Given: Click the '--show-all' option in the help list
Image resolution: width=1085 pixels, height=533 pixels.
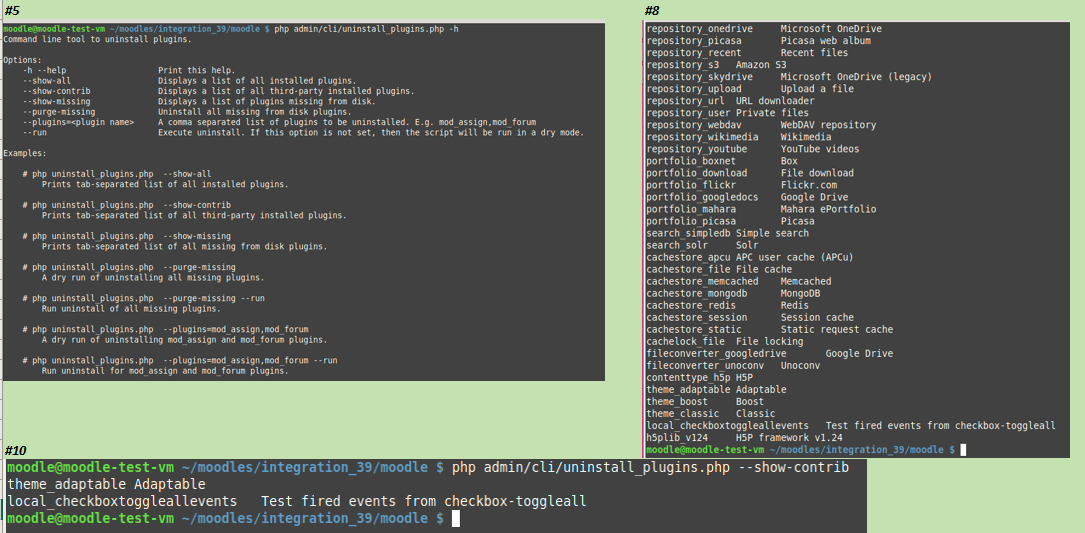Looking at the screenshot, I should 46,81.
